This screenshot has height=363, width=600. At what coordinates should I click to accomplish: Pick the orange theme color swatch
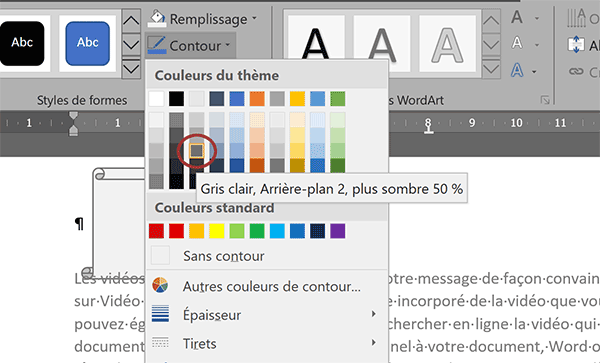tap(257, 99)
